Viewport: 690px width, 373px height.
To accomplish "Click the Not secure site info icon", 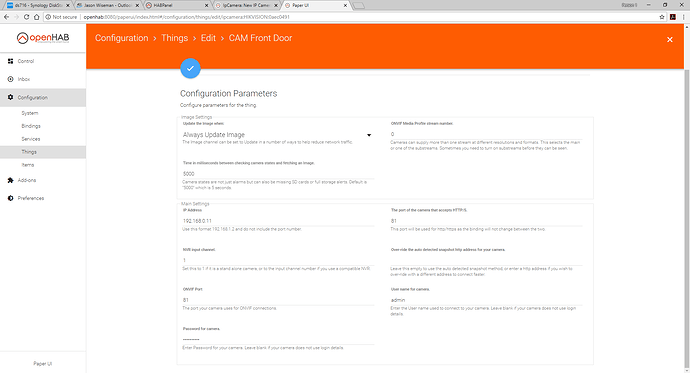I will (48, 17).
